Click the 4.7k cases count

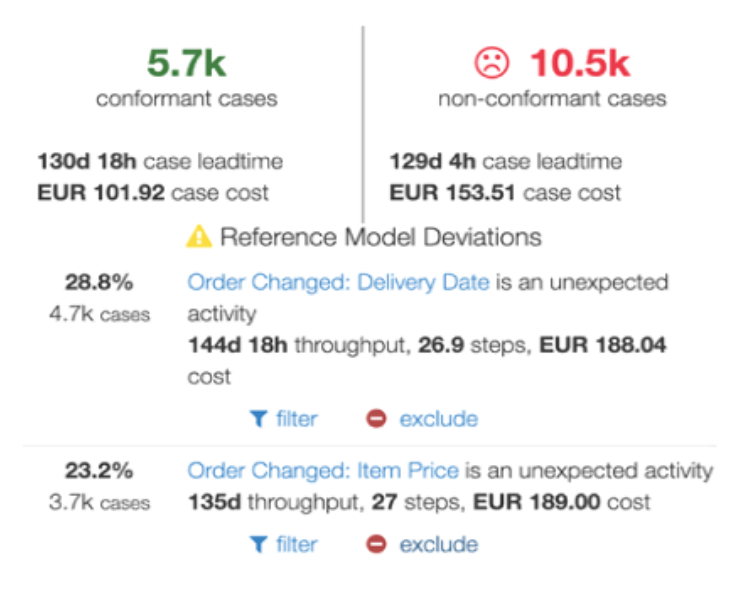click(99, 314)
